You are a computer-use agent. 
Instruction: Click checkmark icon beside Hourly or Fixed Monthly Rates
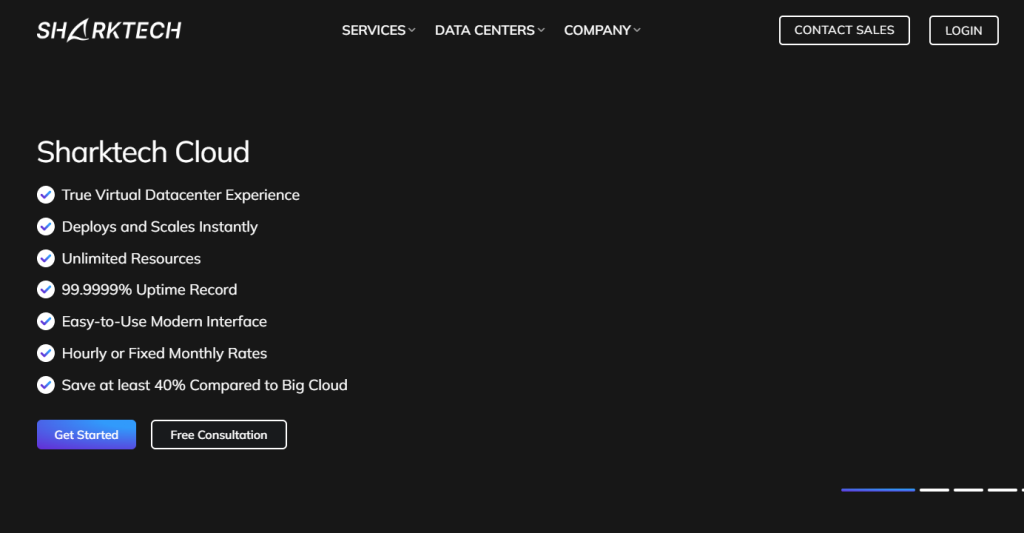(x=46, y=353)
